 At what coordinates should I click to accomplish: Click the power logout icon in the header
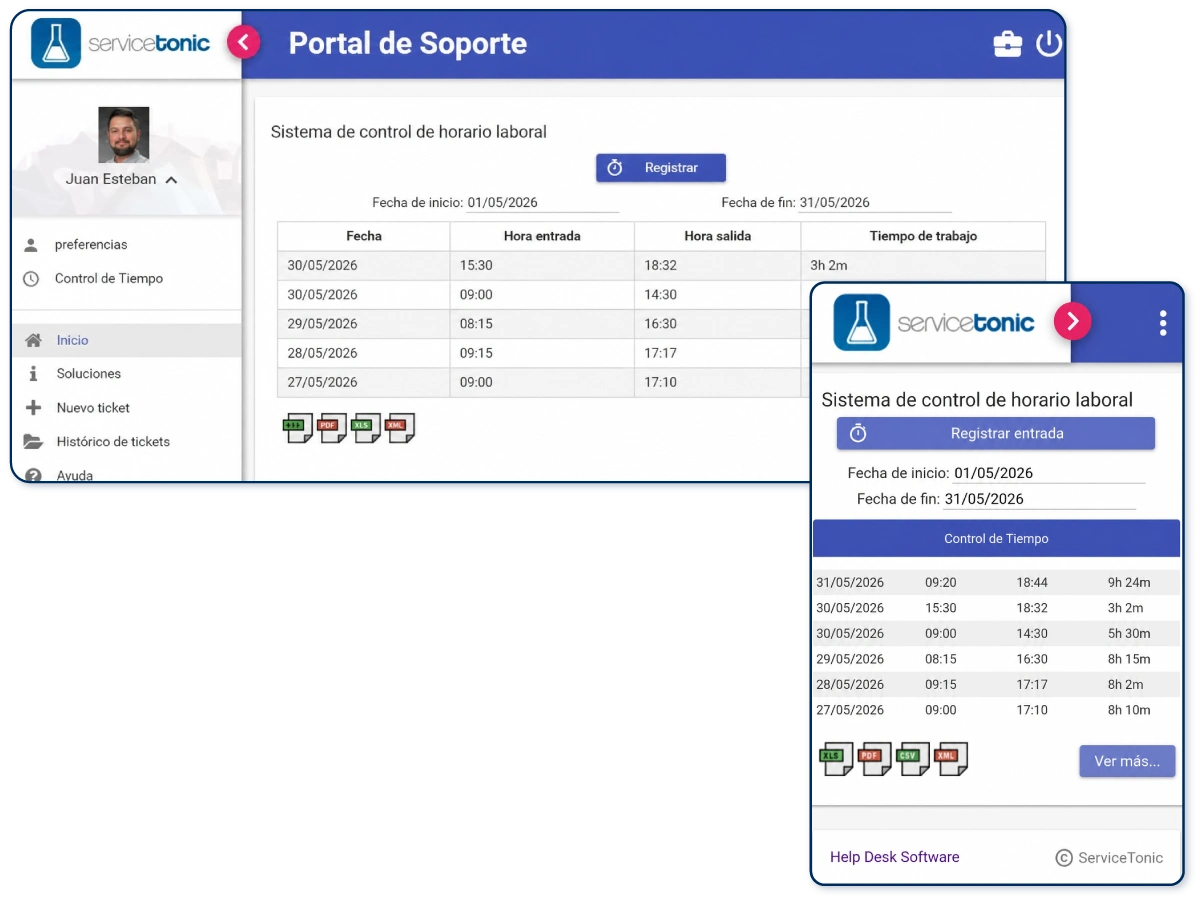click(1048, 44)
